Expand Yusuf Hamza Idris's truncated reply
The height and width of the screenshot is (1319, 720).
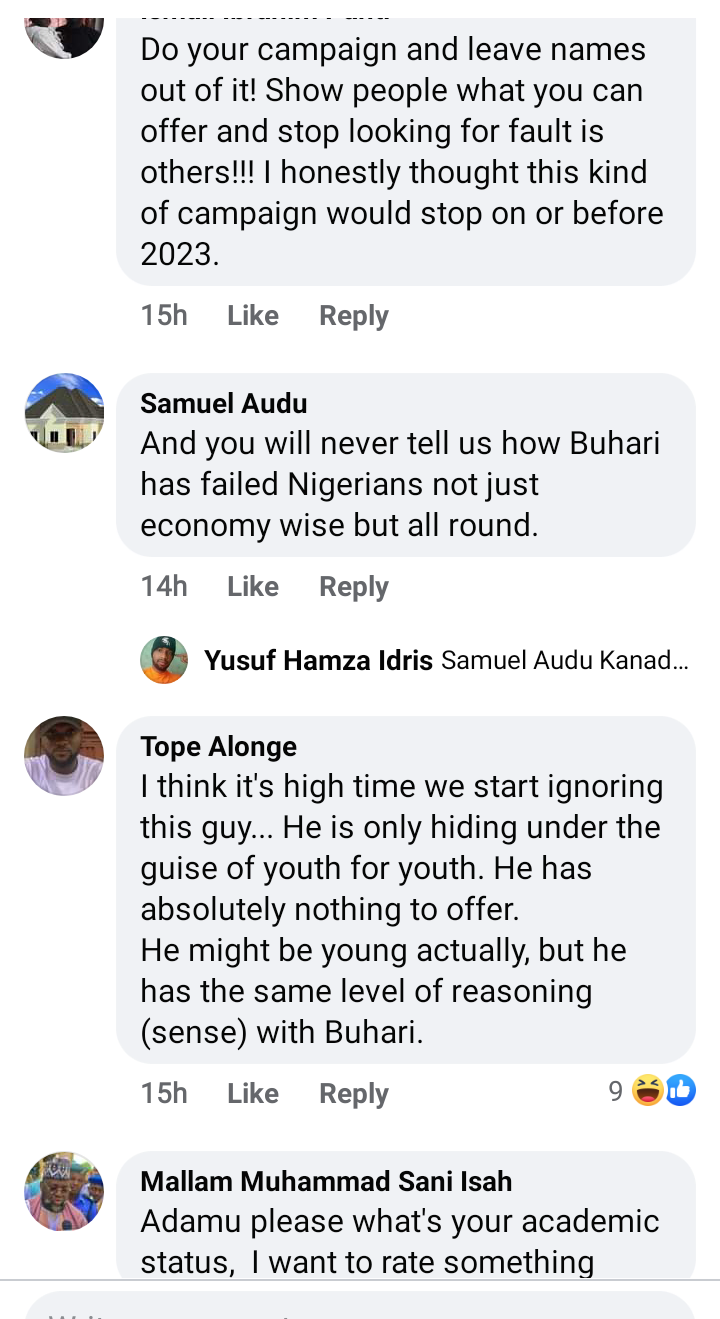point(564,660)
